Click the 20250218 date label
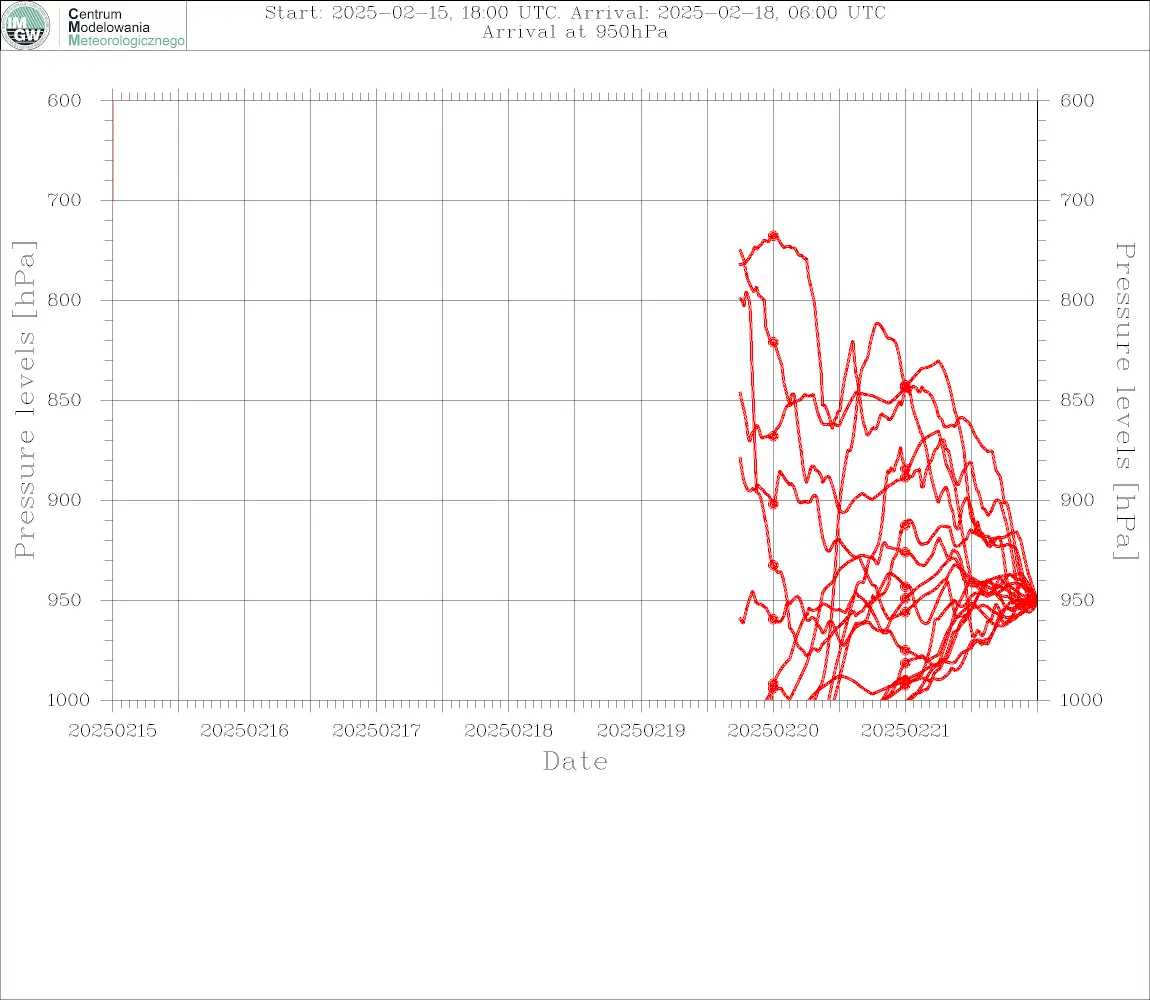This screenshot has height=1000, width=1150. 508,731
